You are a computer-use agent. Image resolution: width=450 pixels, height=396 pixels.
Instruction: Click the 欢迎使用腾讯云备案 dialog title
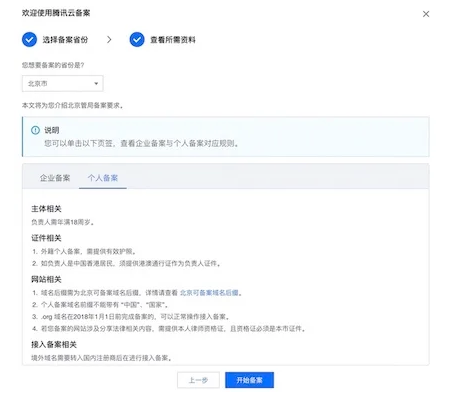pyautogui.click(x=56, y=13)
